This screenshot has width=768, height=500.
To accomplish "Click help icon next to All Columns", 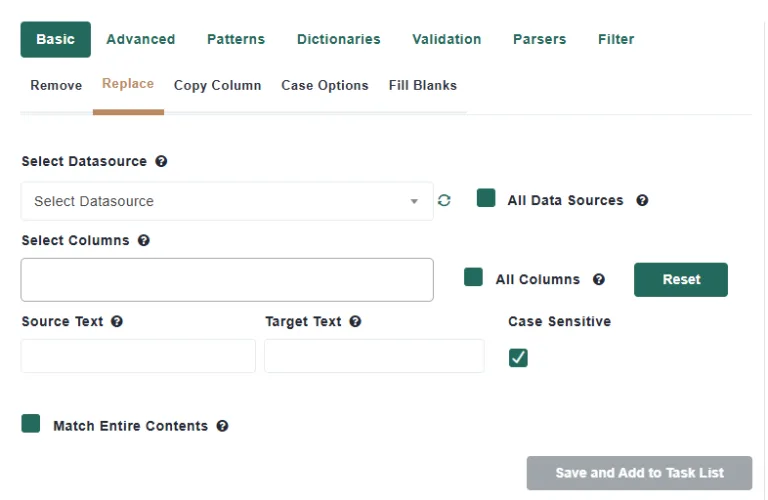I will pos(599,280).
